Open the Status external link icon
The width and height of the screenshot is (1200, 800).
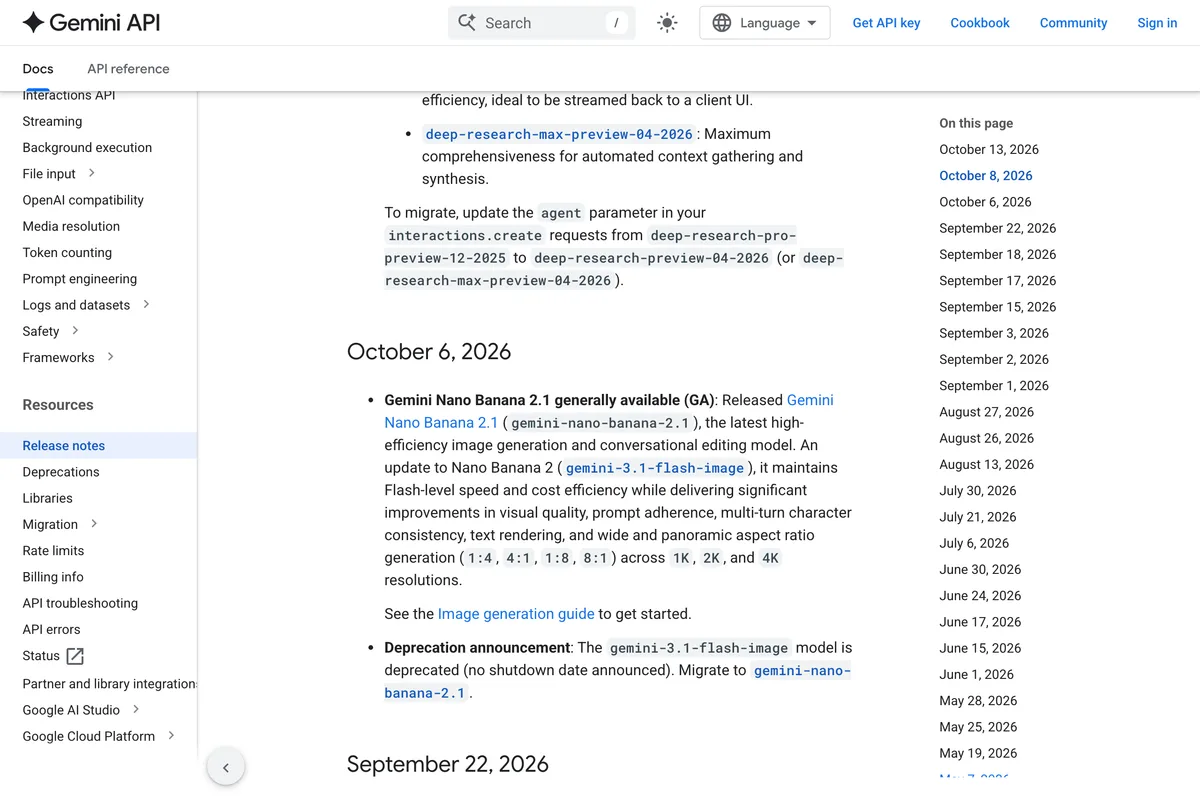(x=75, y=656)
